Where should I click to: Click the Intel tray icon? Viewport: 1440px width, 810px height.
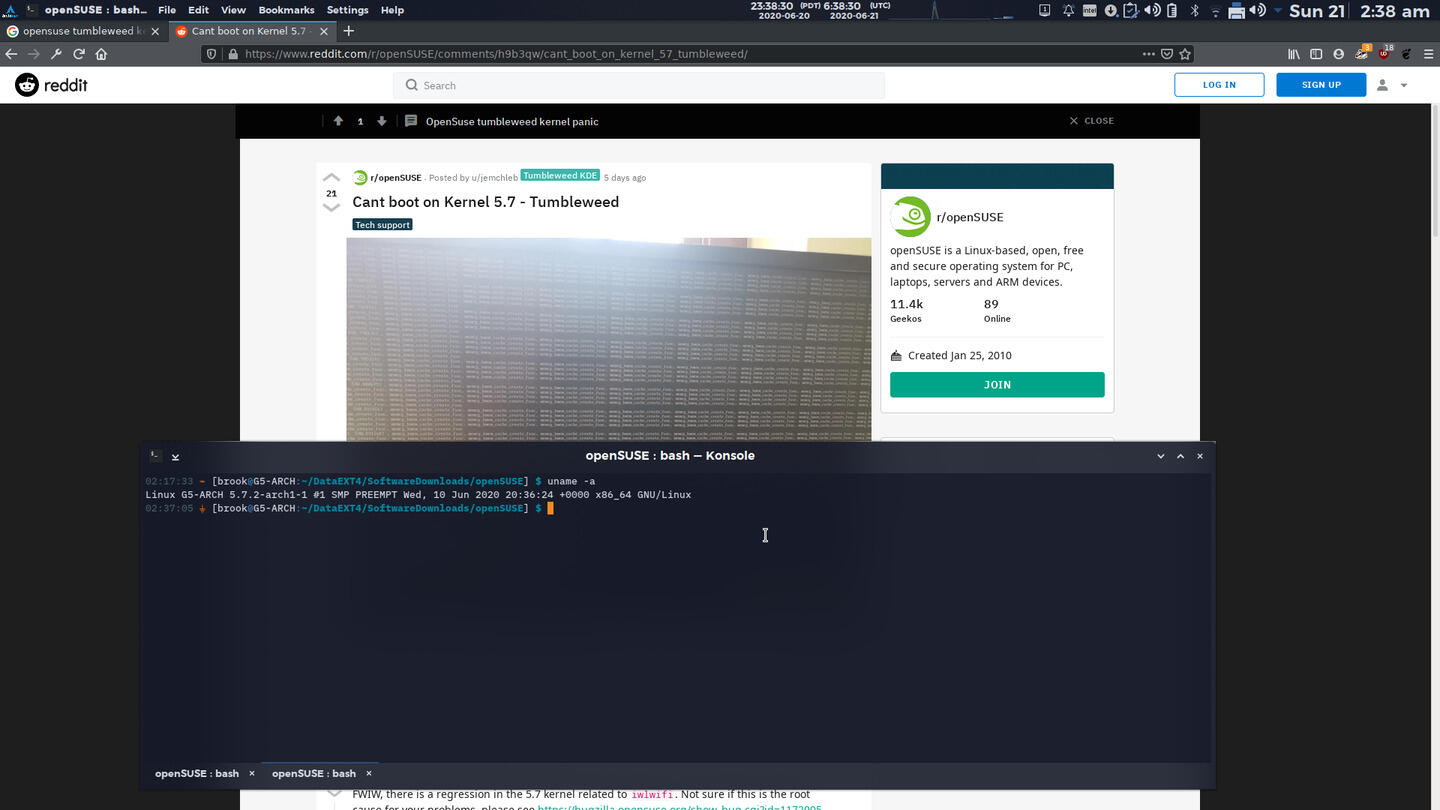[x=1089, y=10]
